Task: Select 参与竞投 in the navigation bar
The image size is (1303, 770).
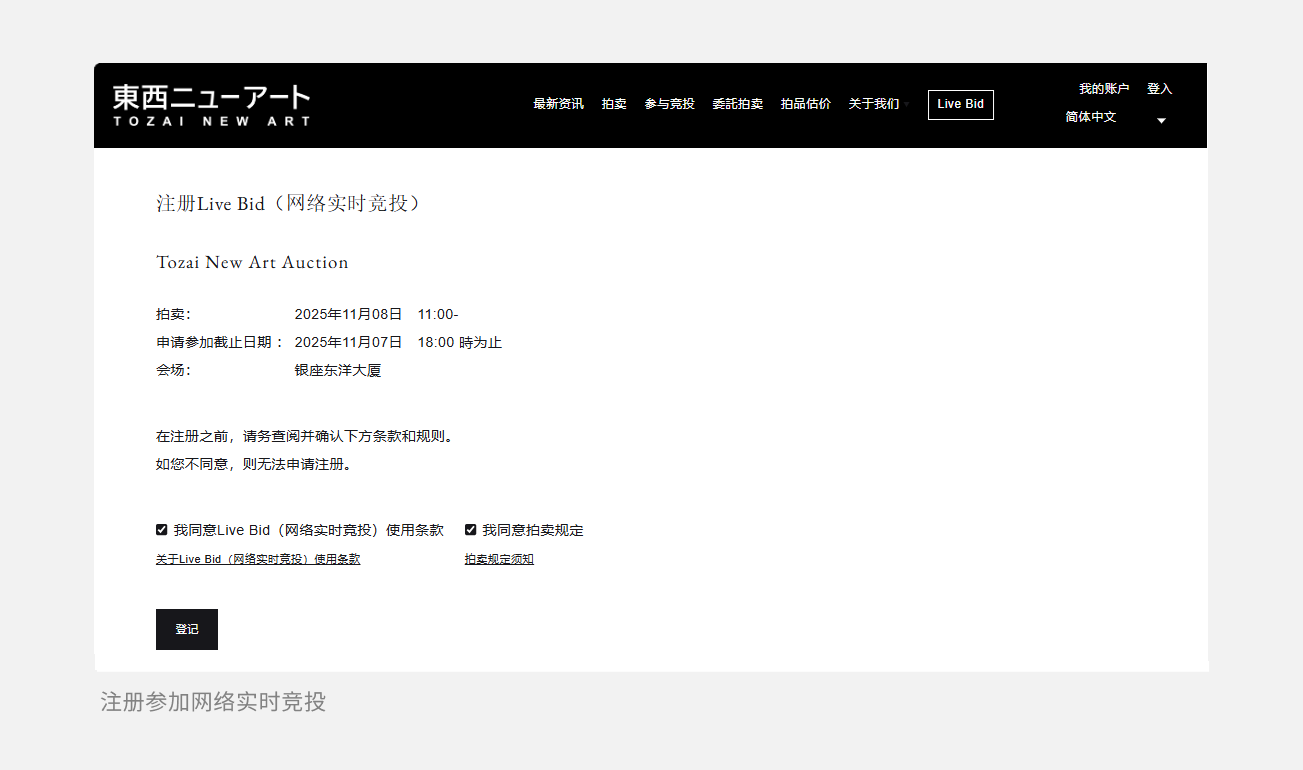Action: (669, 104)
